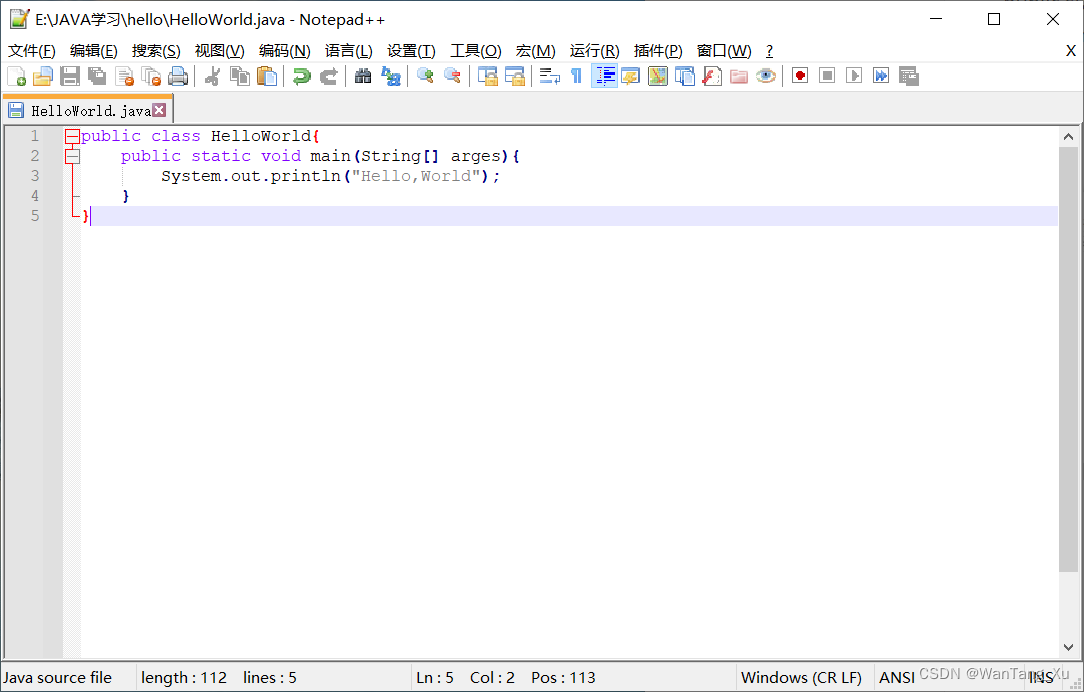Toggle word wrap toolbar icon
Image resolution: width=1084 pixels, height=692 pixels.
[x=550, y=76]
